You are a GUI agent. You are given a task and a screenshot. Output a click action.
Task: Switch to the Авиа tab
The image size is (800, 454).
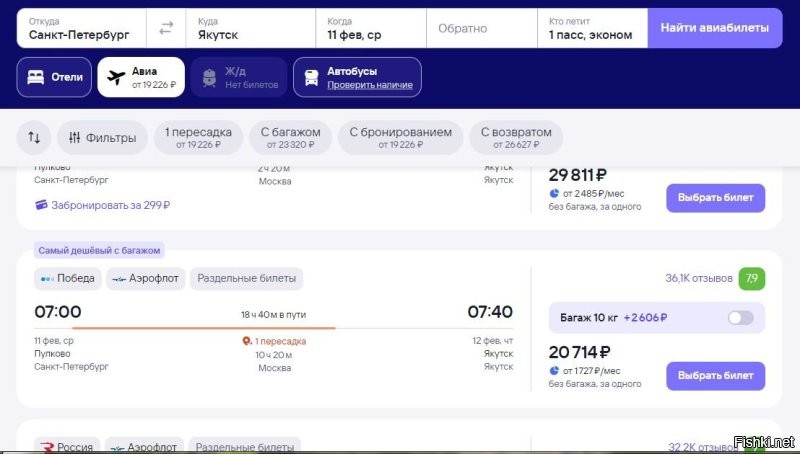tap(141, 77)
